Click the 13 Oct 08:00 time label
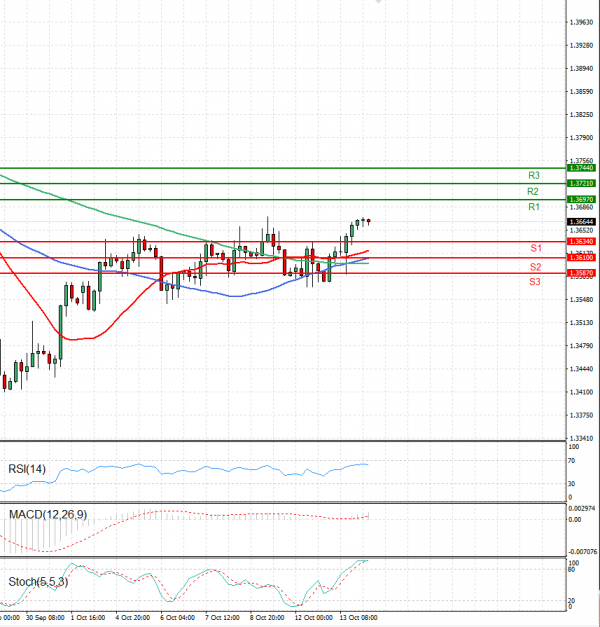 [358, 617]
